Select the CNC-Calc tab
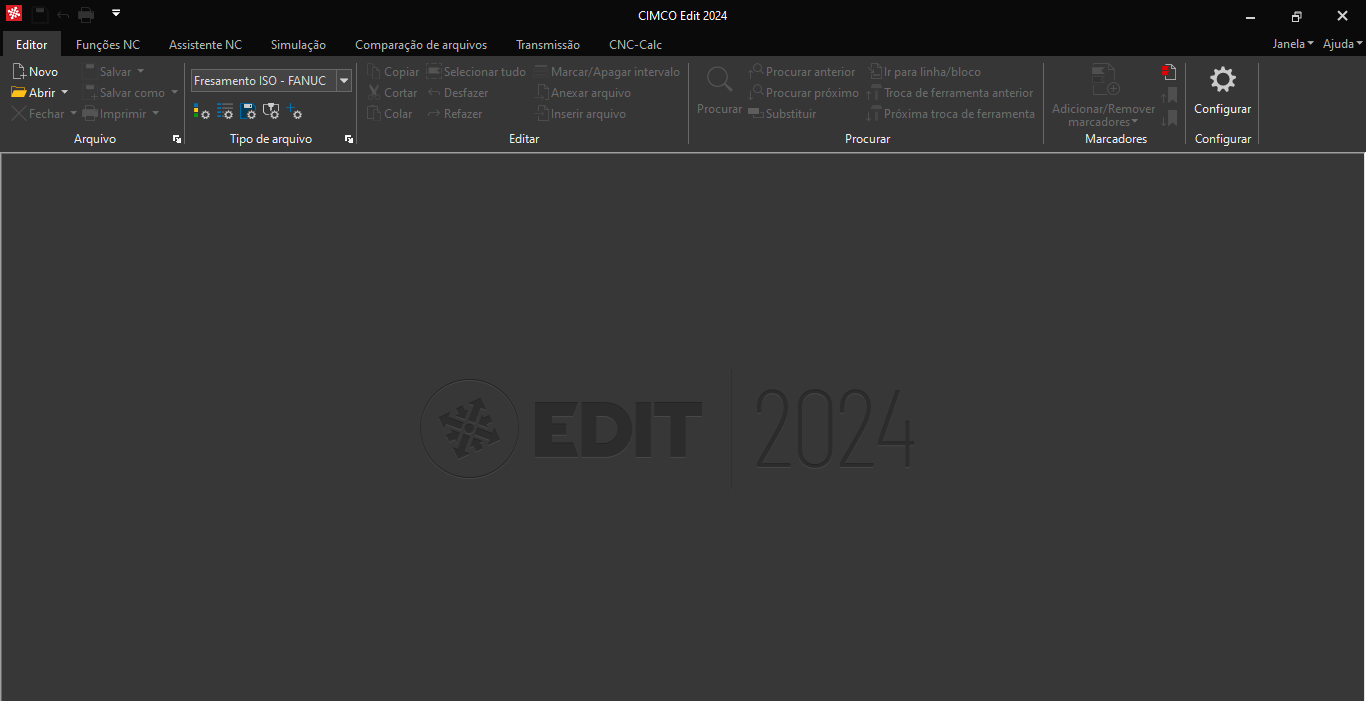The height and width of the screenshot is (701, 1366). (635, 45)
